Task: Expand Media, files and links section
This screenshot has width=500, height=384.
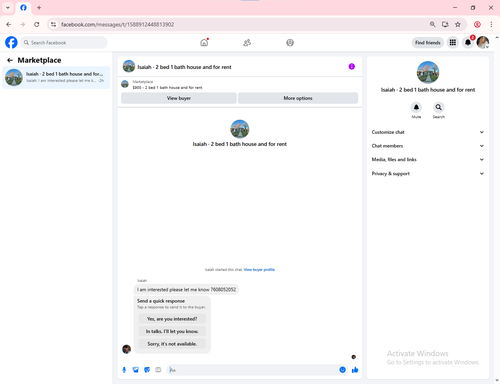Action: [428, 160]
